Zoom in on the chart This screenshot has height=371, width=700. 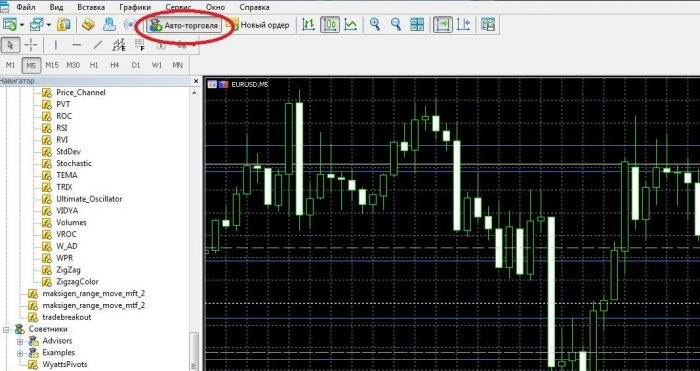point(375,25)
